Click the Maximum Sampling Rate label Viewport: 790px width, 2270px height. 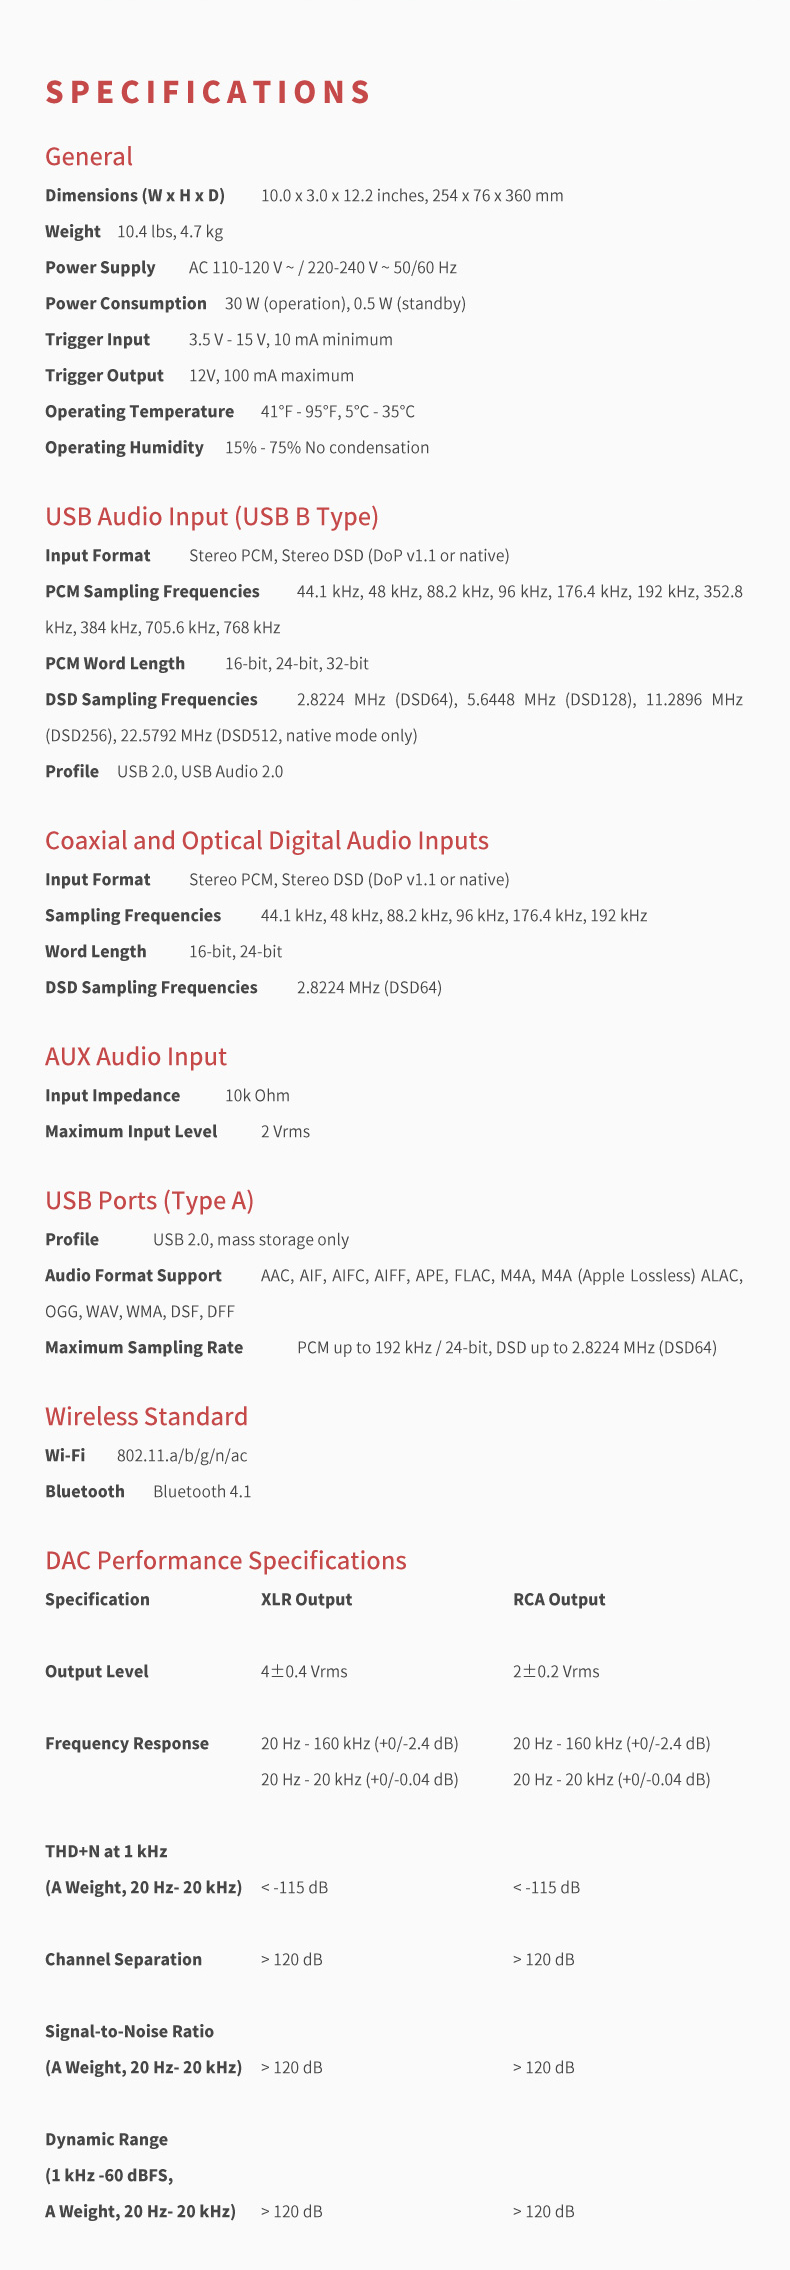144,1348
